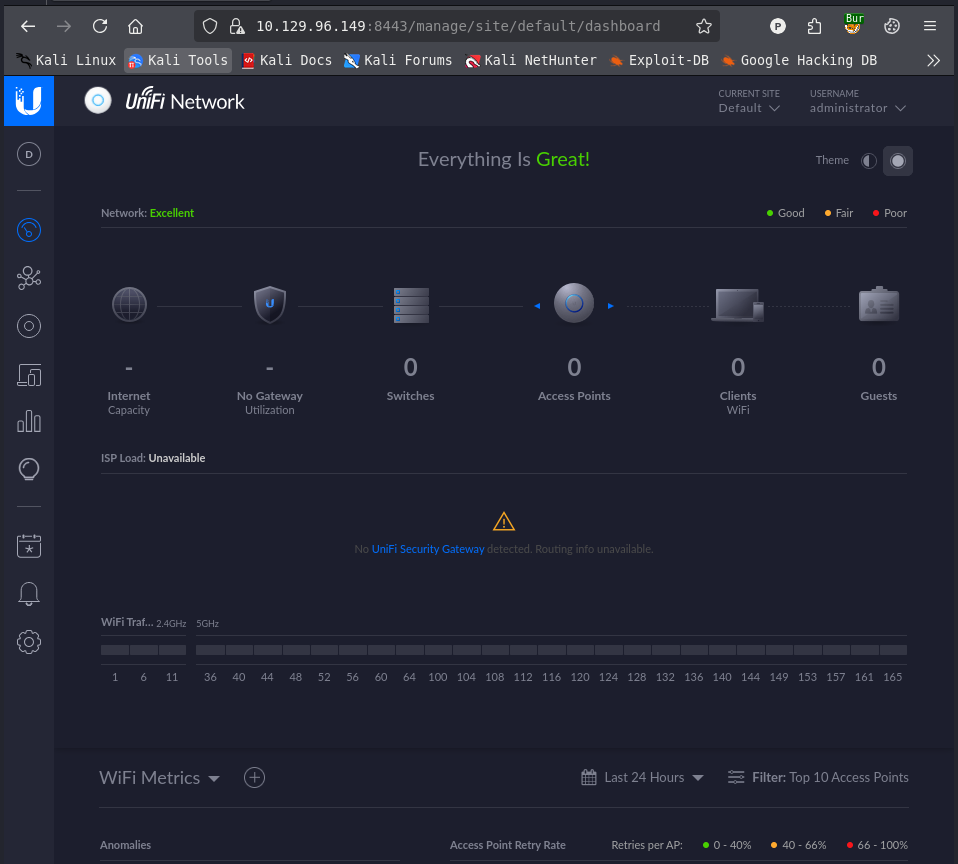Click the 5GHz band label
This screenshot has height=864, width=958.
point(207,623)
